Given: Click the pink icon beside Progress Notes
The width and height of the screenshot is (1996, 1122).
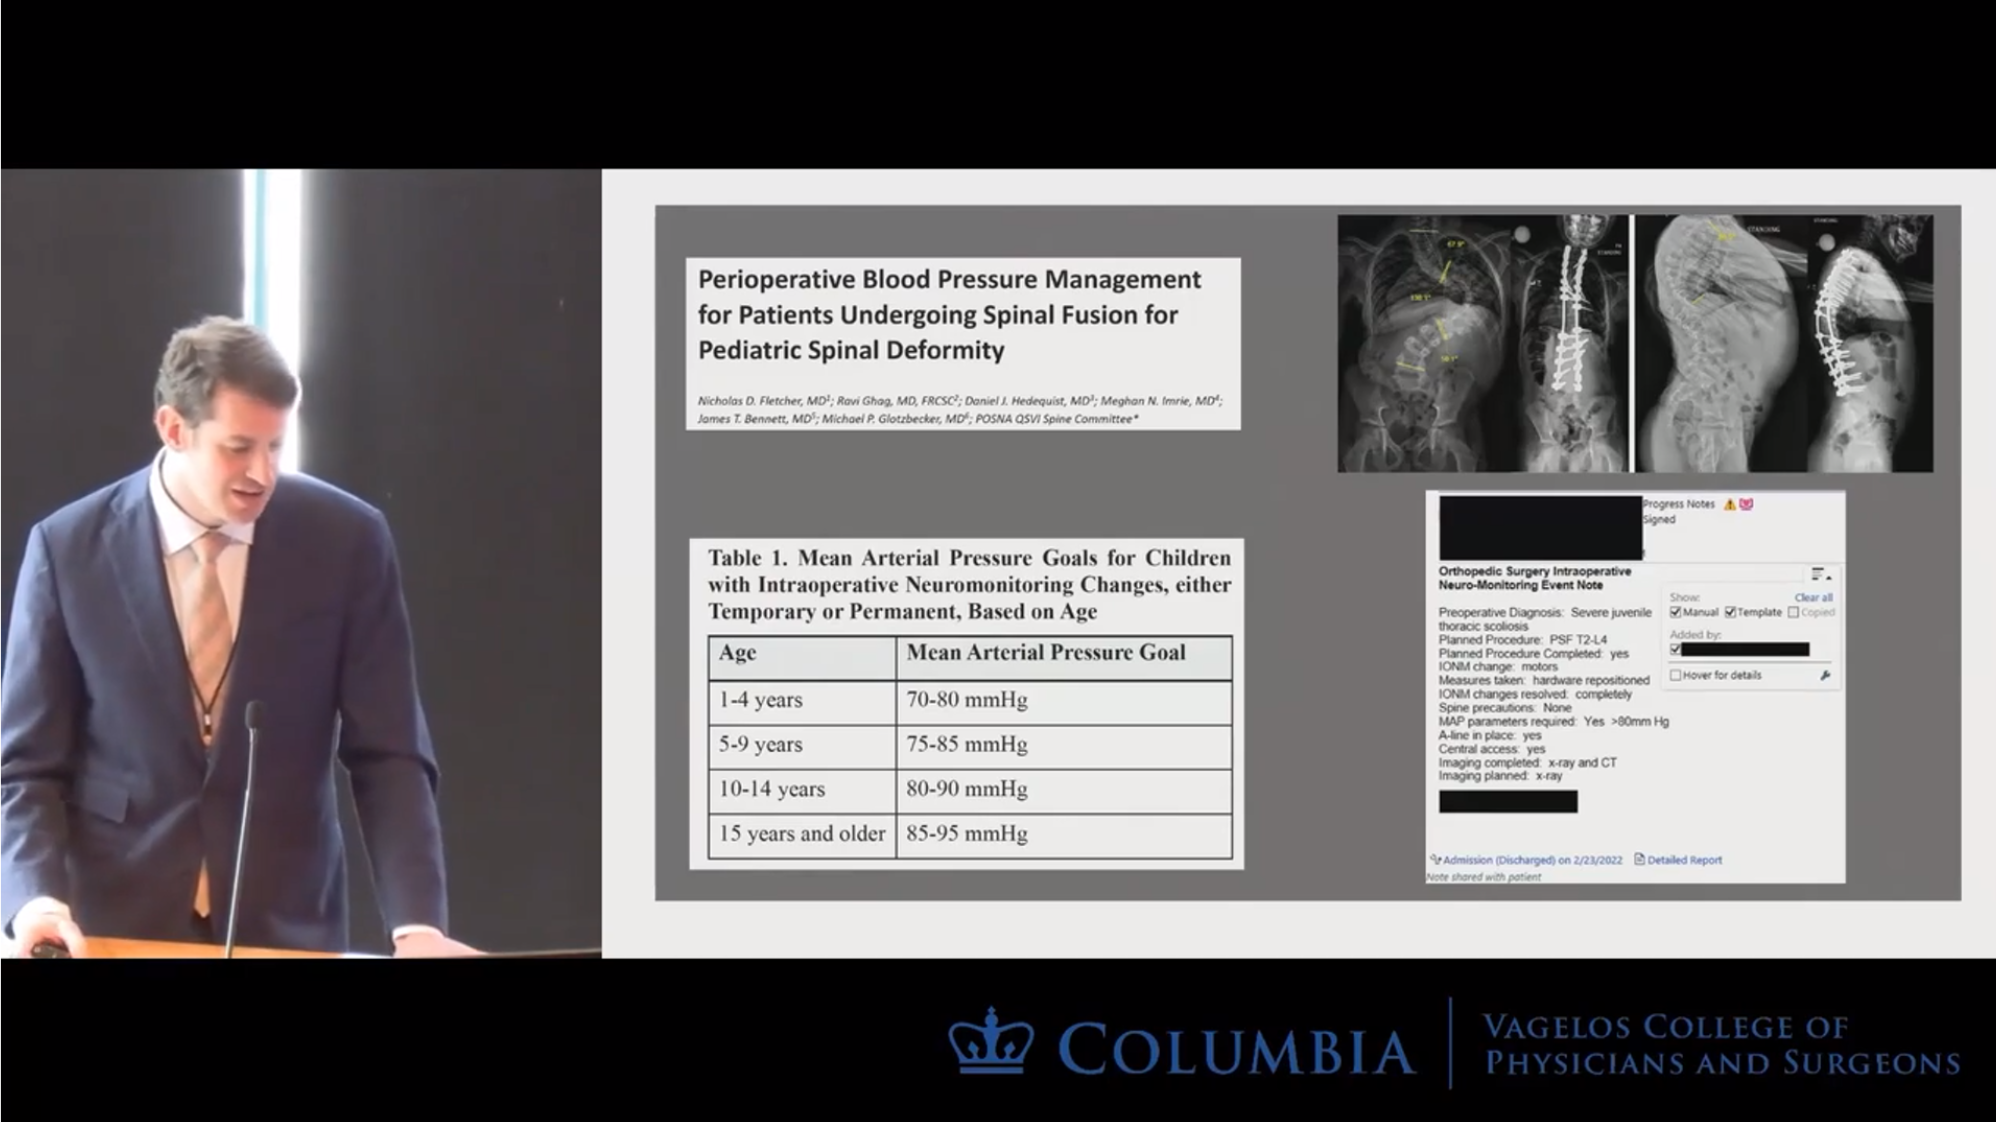Looking at the screenshot, I should pyautogui.click(x=1746, y=505).
